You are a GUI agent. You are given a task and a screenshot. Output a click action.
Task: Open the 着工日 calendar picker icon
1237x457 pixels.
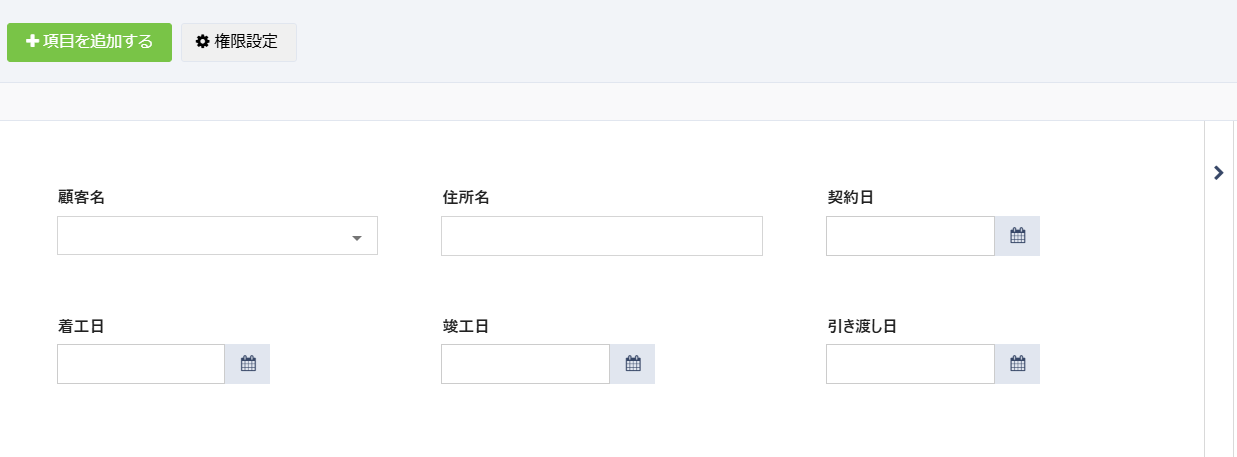[x=248, y=364]
